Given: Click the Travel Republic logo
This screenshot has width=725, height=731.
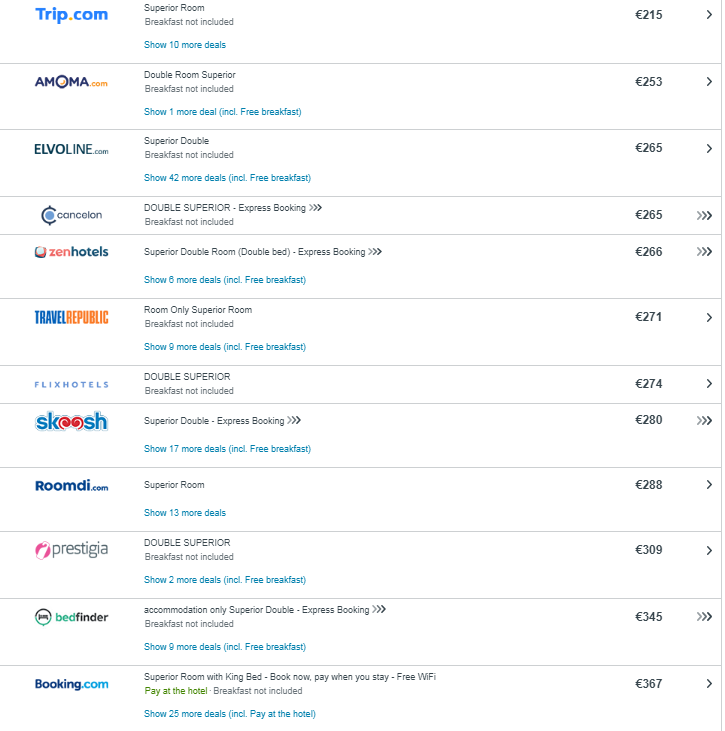Looking at the screenshot, I should click(71, 317).
